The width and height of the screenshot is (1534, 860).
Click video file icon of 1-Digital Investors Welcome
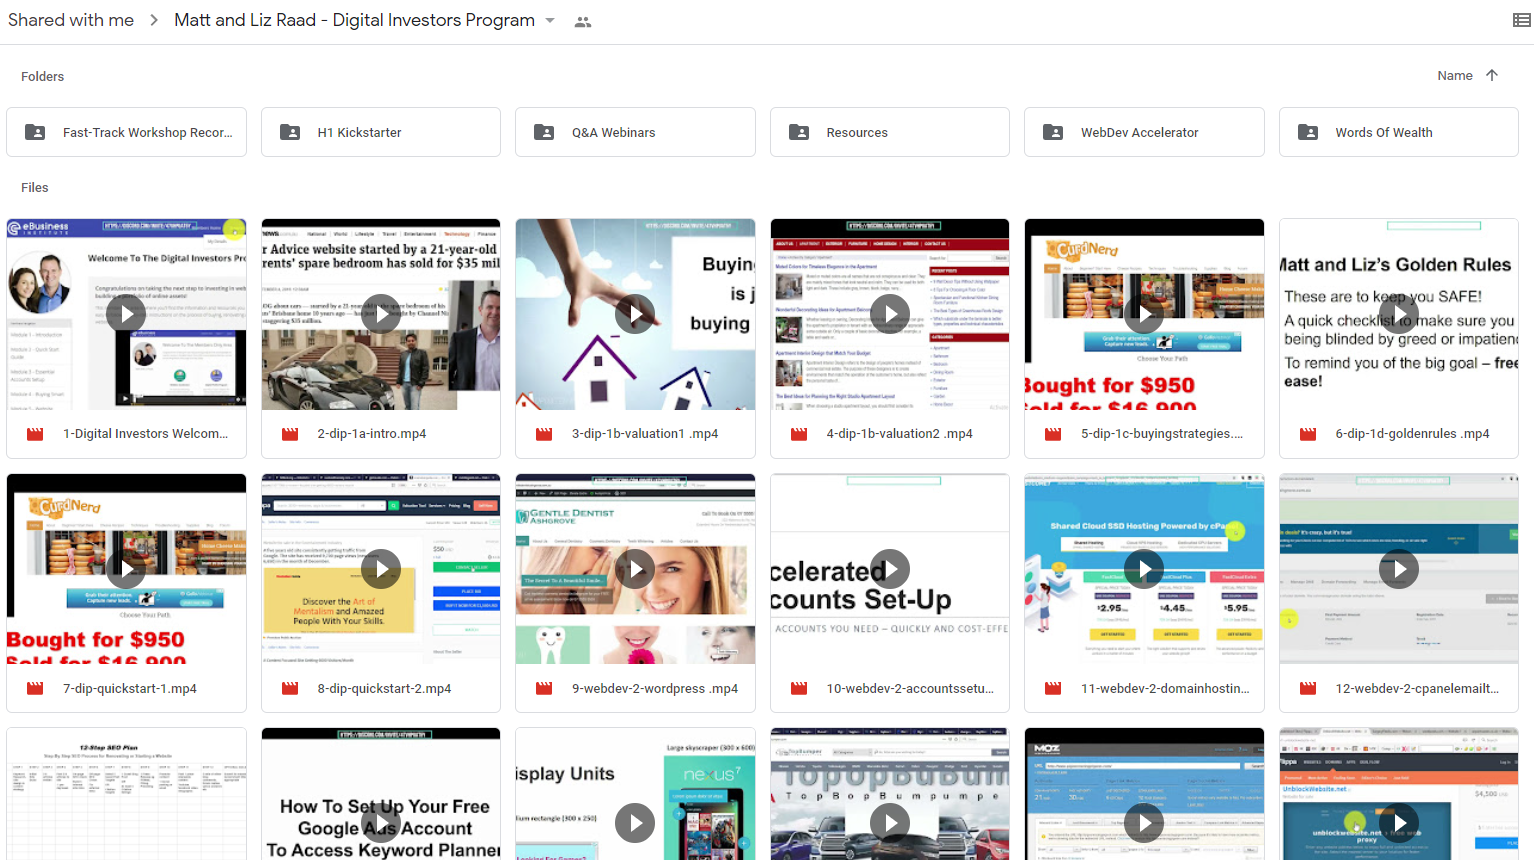tap(35, 434)
